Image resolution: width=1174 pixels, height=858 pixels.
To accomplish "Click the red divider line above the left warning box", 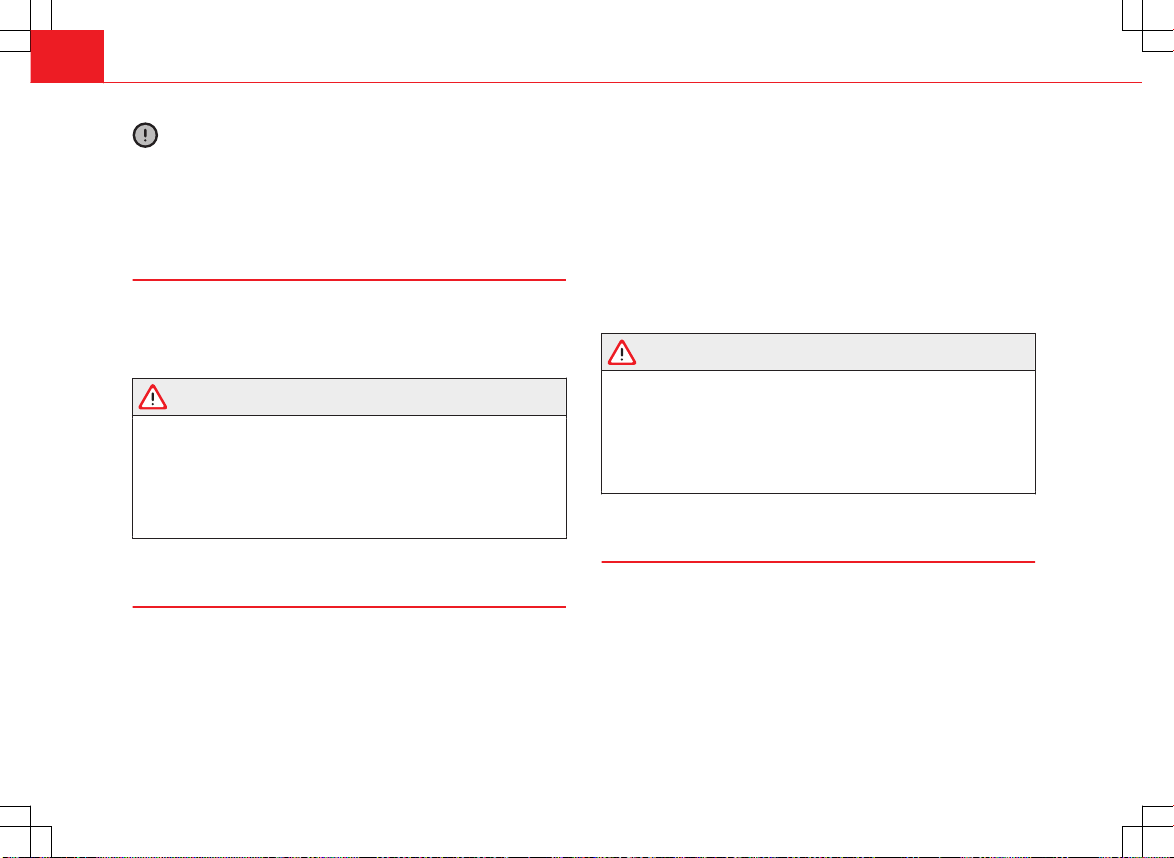I will coord(349,280).
